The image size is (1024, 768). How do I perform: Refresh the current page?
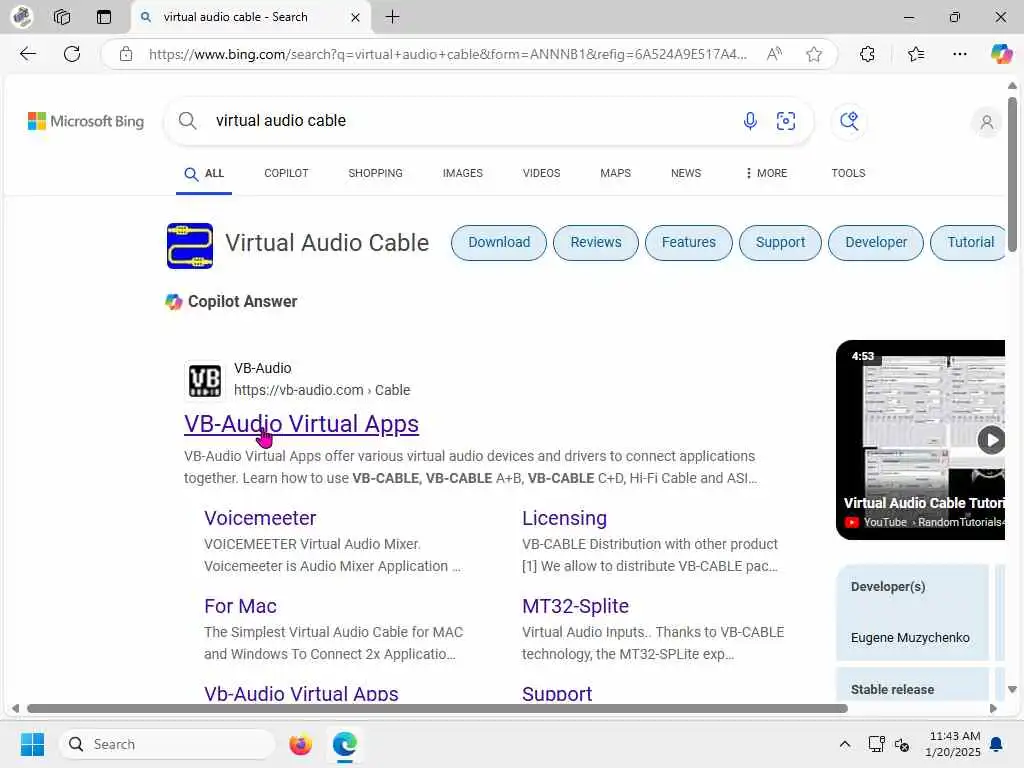pos(72,54)
